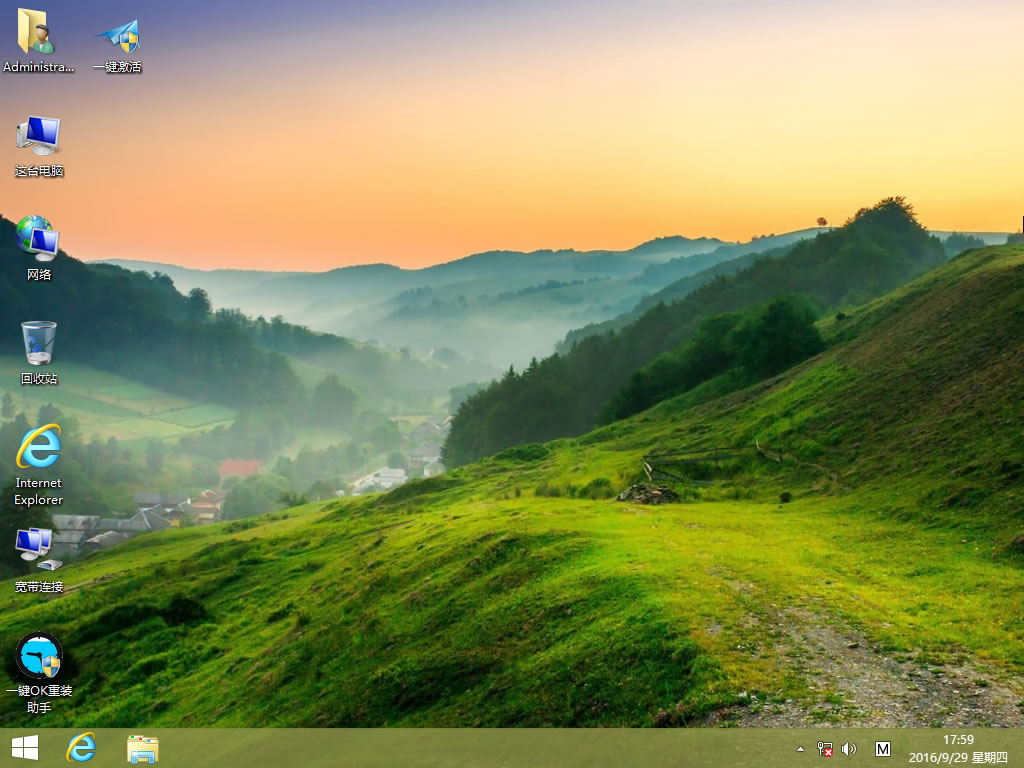Viewport: 1024px width, 768px height.
Task: Select the 一键激活 shortcut without opening it
Action: (119, 33)
